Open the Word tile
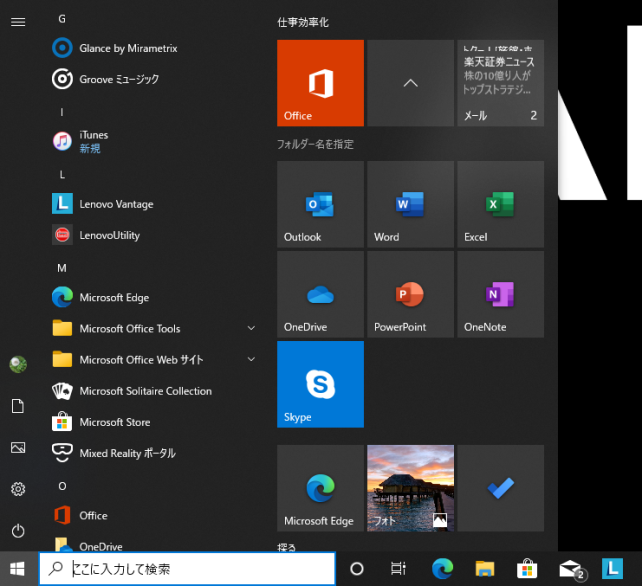The width and height of the screenshot is (642, 586). click(410, 204)
